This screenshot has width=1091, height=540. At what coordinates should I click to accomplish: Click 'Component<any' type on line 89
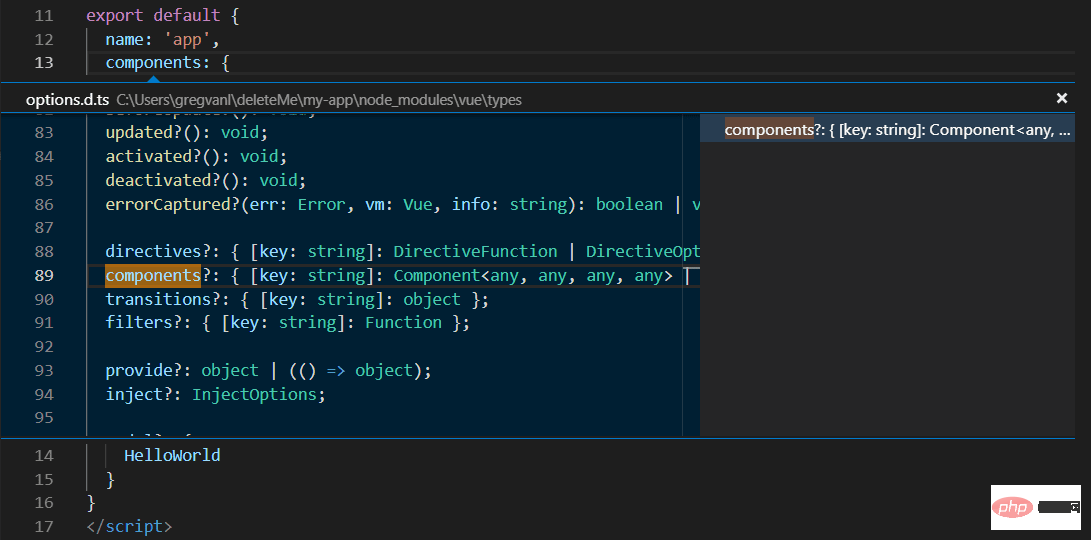tap(454, 276)
